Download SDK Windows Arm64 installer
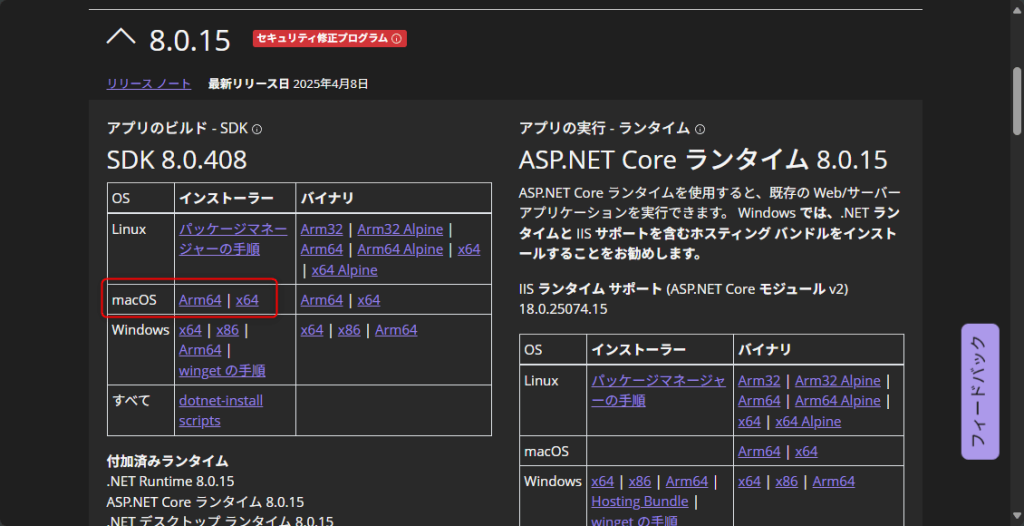1024x526 pixels. coord(200,350)
